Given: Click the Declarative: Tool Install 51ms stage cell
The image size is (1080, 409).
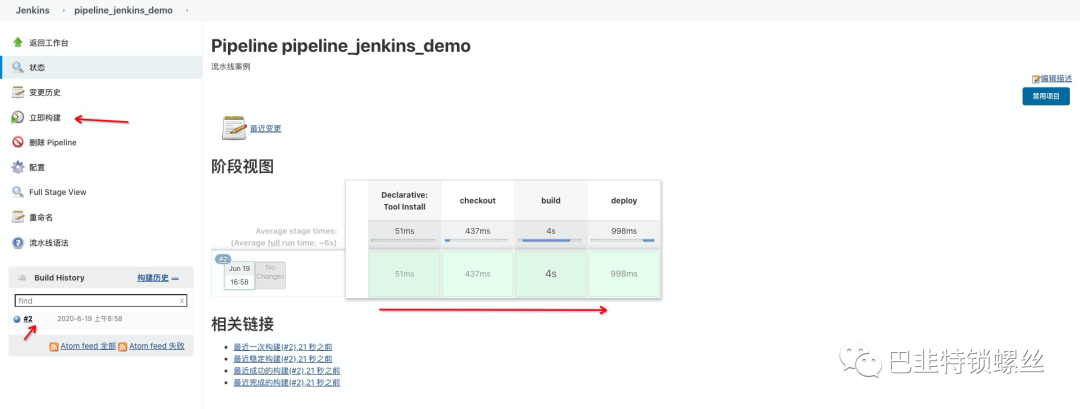Looking at the screenshot, I should click(404, 274).
